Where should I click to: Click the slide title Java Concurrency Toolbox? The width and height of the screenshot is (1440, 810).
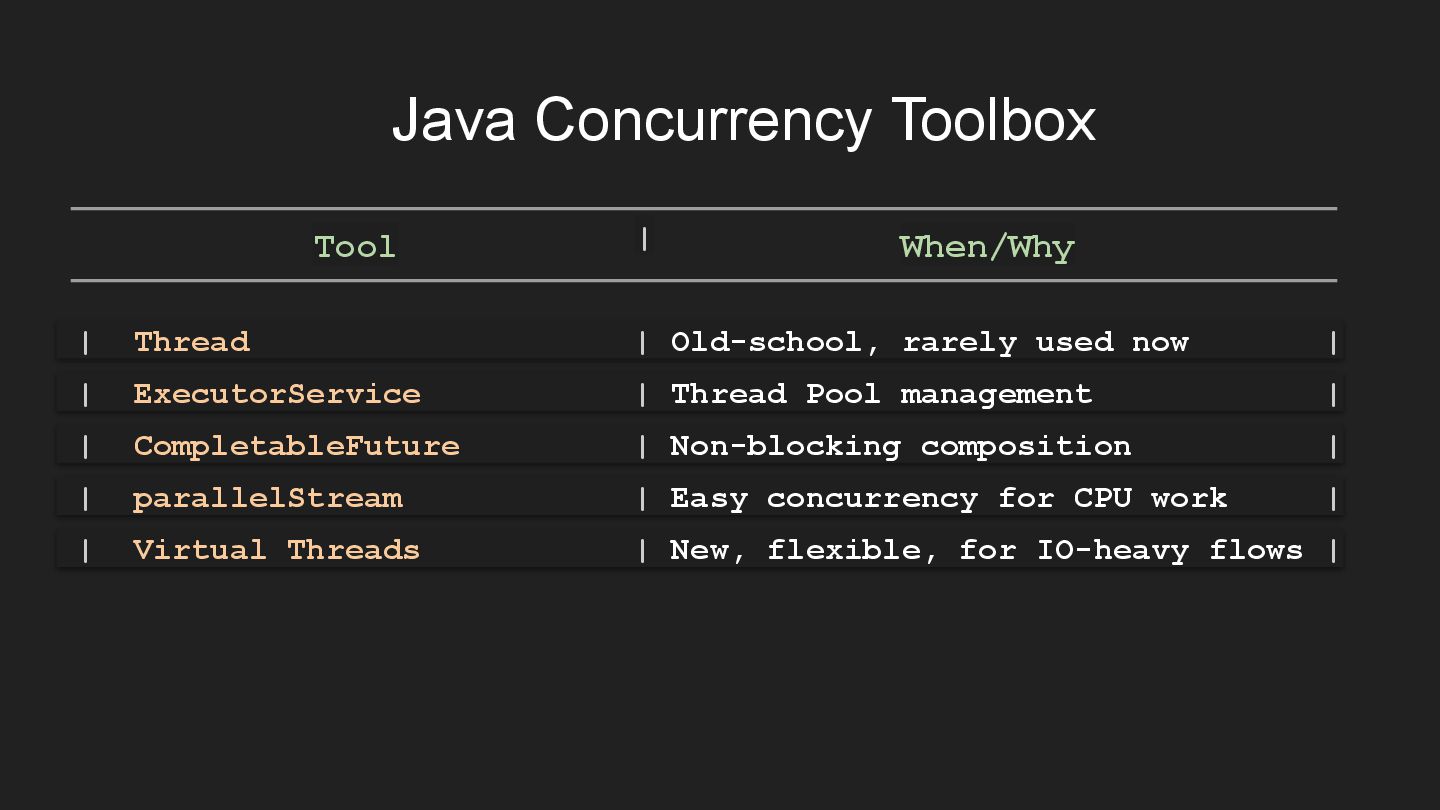[x=743, y=120]
